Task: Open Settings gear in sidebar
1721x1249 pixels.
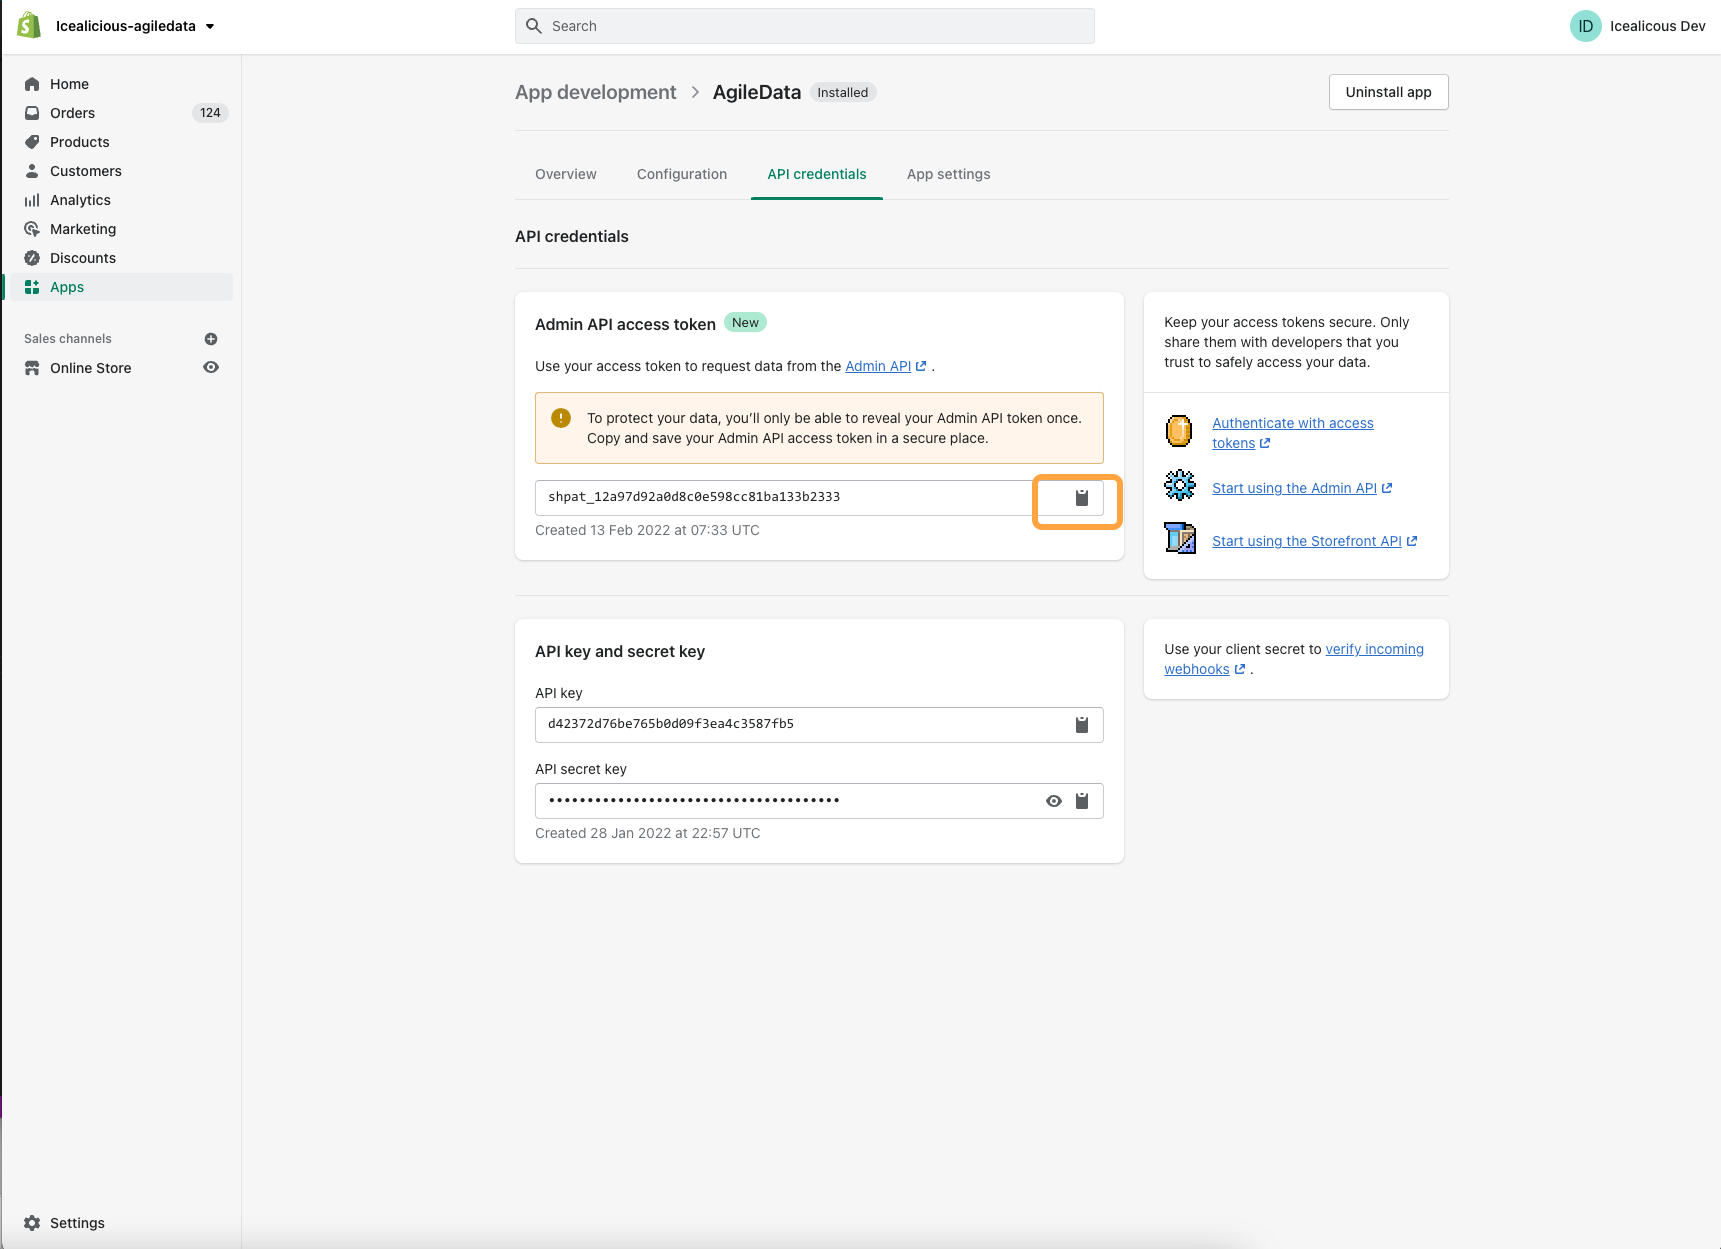Action: [x=32, y=1223]
